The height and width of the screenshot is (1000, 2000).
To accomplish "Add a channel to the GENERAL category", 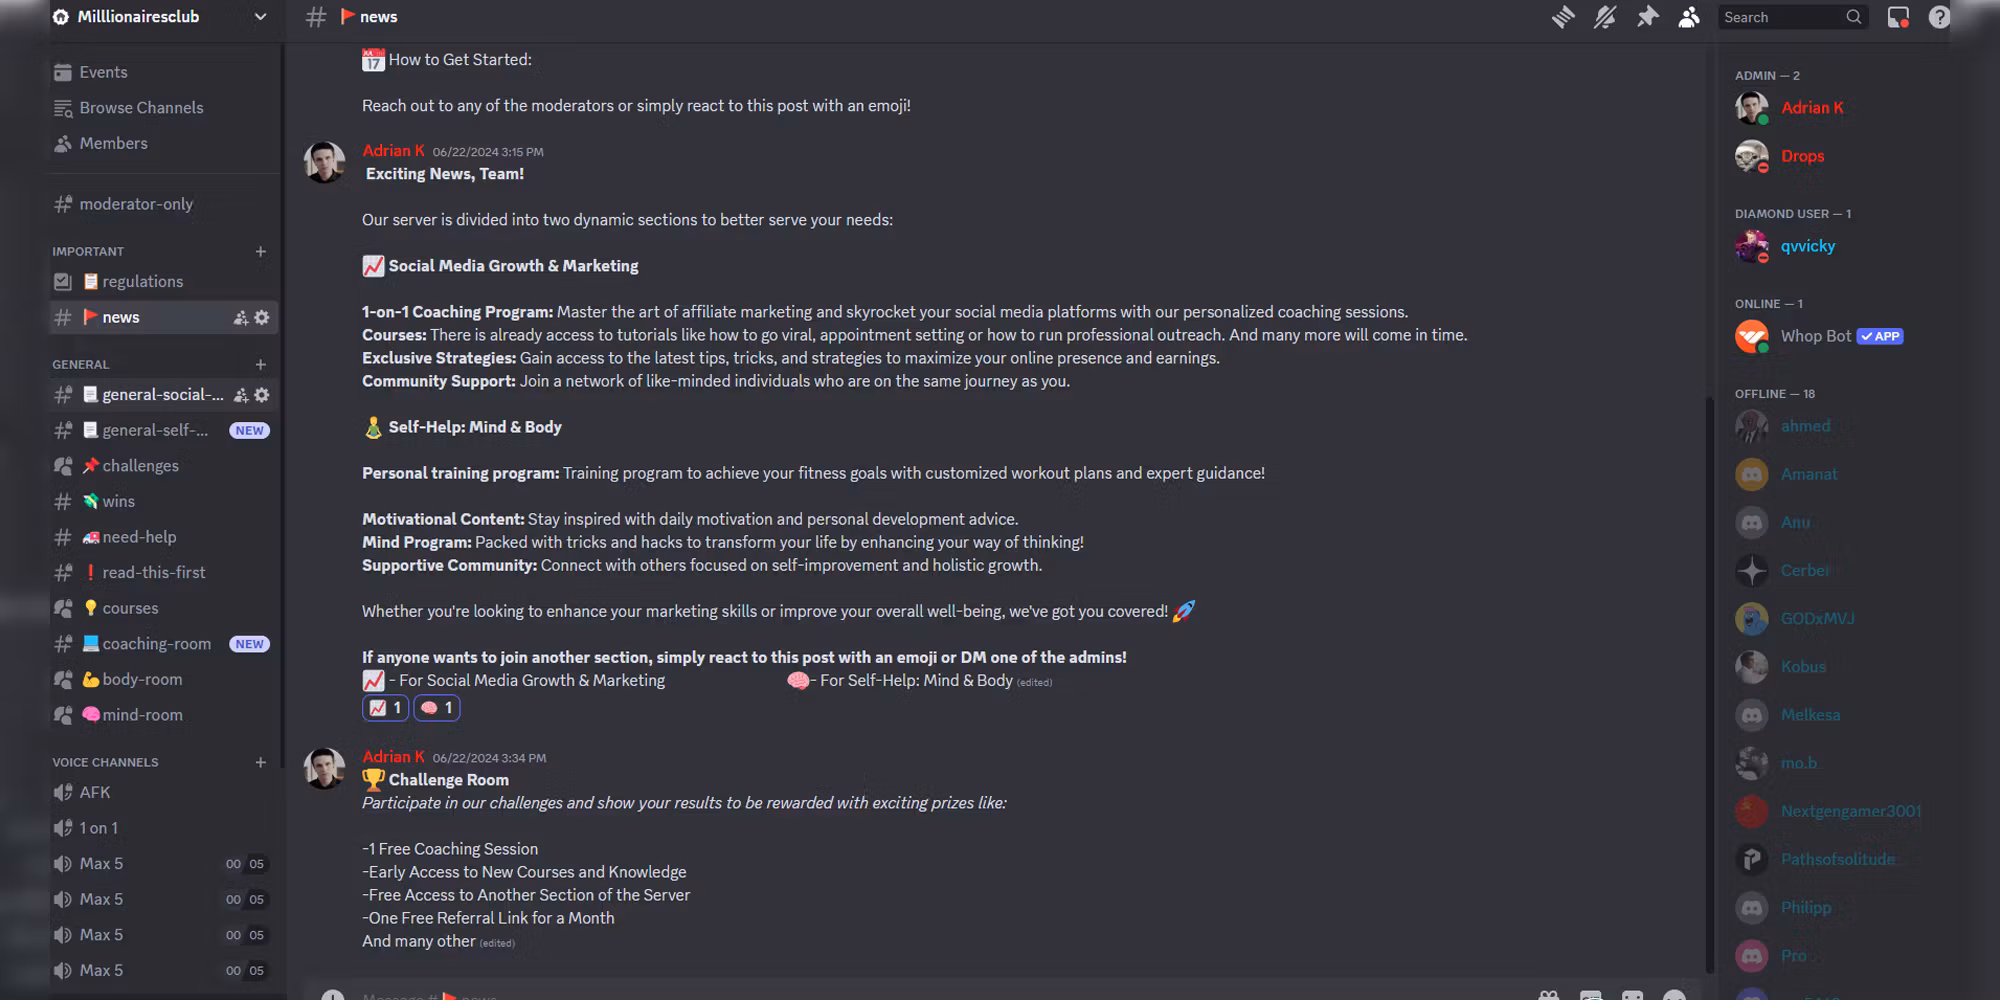I will pos(261,364).
